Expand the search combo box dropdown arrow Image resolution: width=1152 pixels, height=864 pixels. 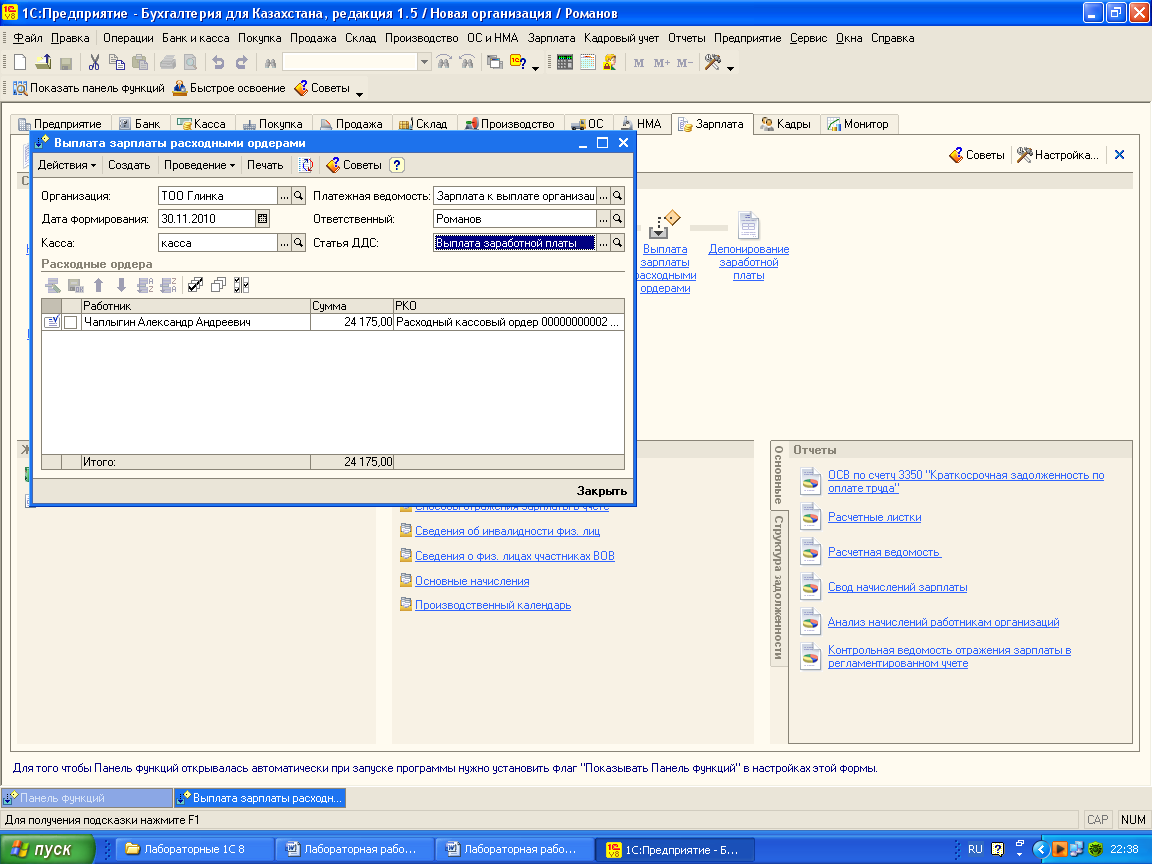click(x=424, y=63)
